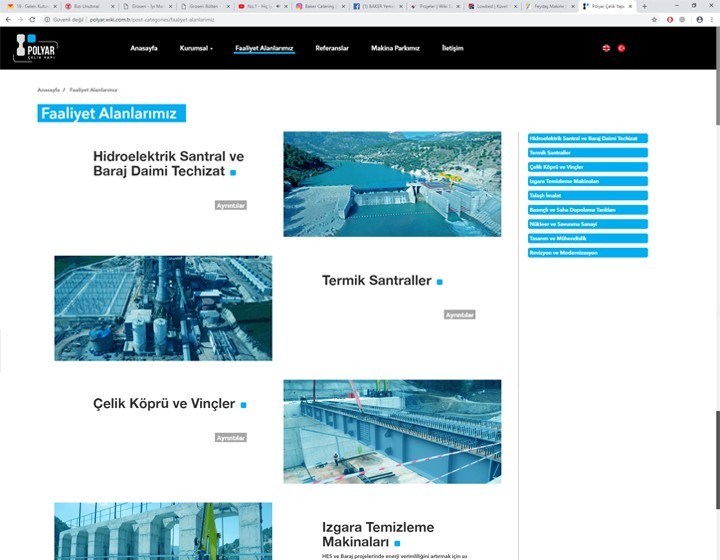Click Ayrıntılar under Çelik Köprü ve Vinçler
720x560 pixels.
(231, 437)
